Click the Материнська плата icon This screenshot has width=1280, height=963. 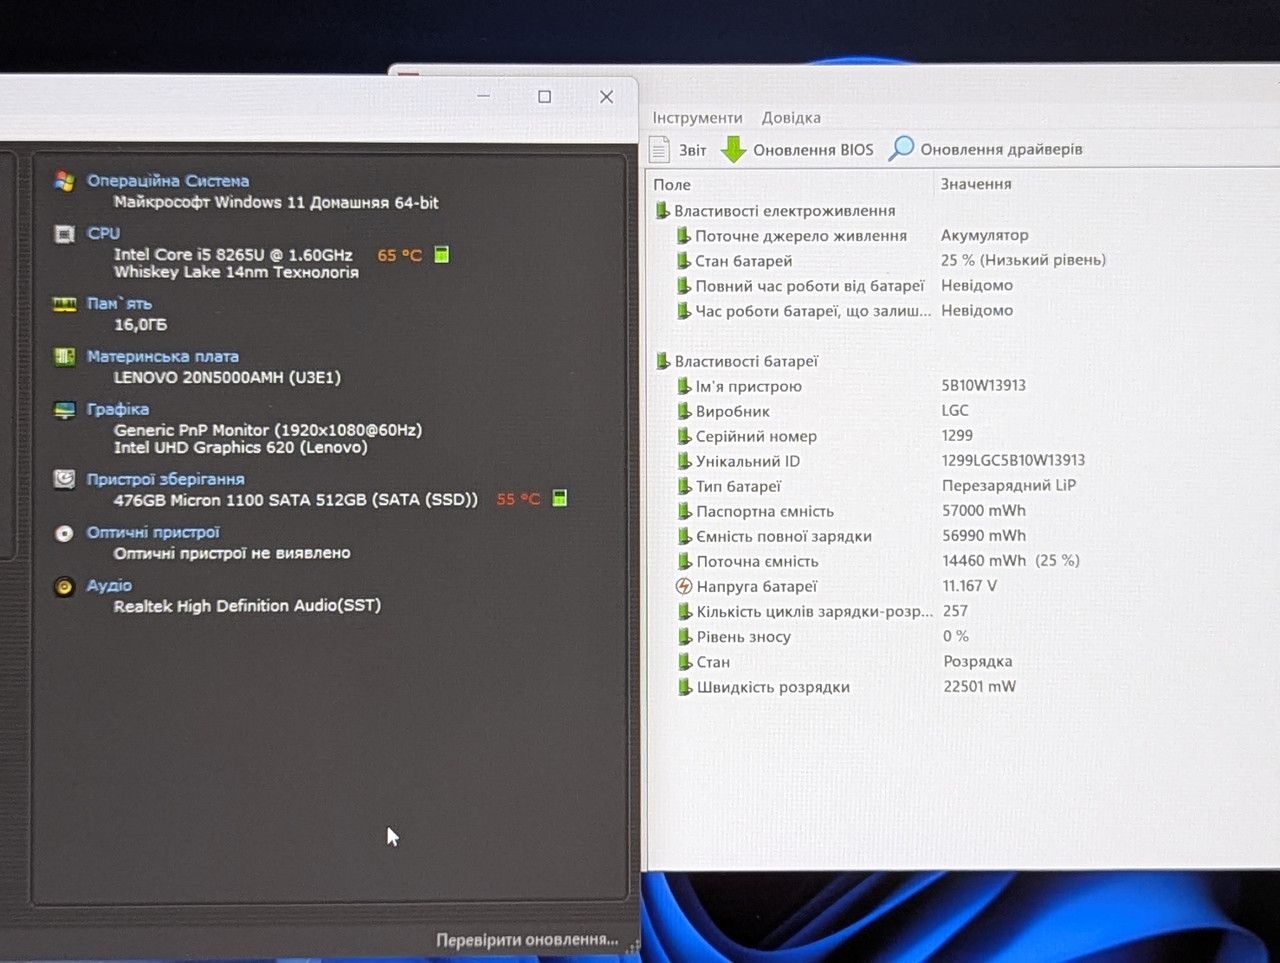64,357
